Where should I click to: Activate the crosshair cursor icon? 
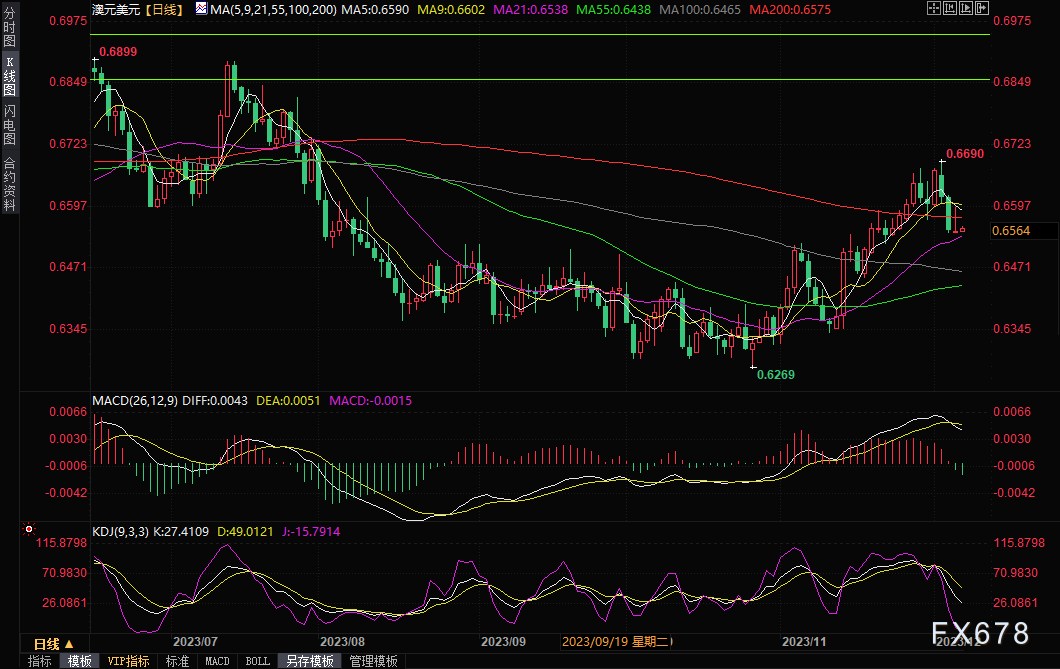(934, 8)
